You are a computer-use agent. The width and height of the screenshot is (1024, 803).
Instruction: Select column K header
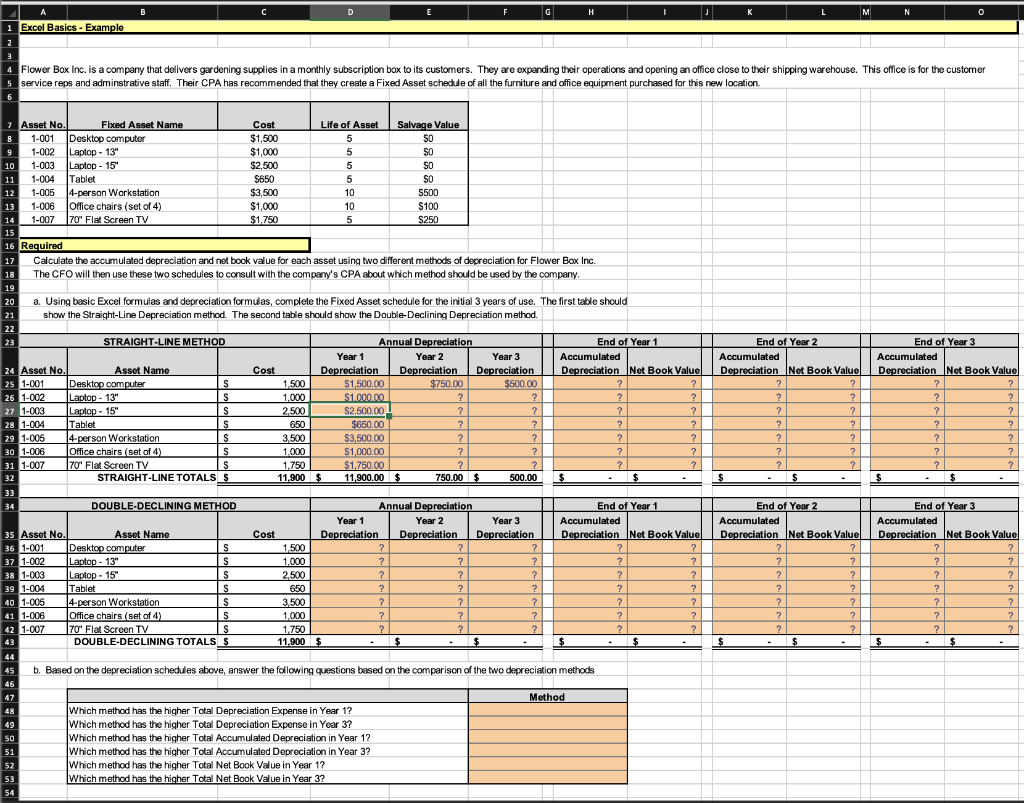click(x=750, y=10)
